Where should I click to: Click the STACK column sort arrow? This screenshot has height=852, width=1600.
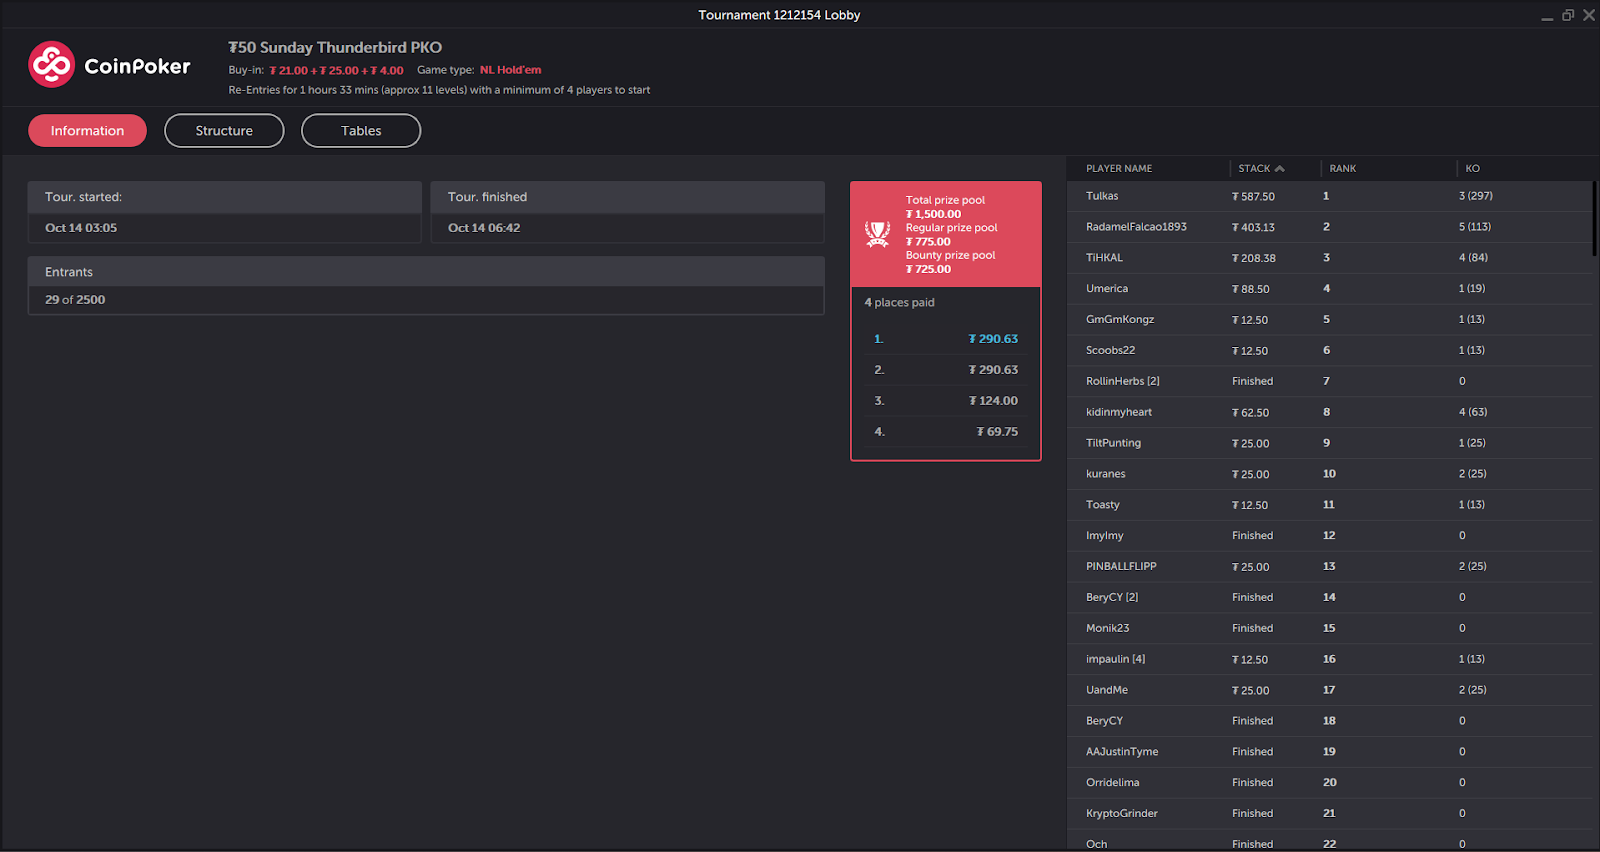tap(1280, 168)
